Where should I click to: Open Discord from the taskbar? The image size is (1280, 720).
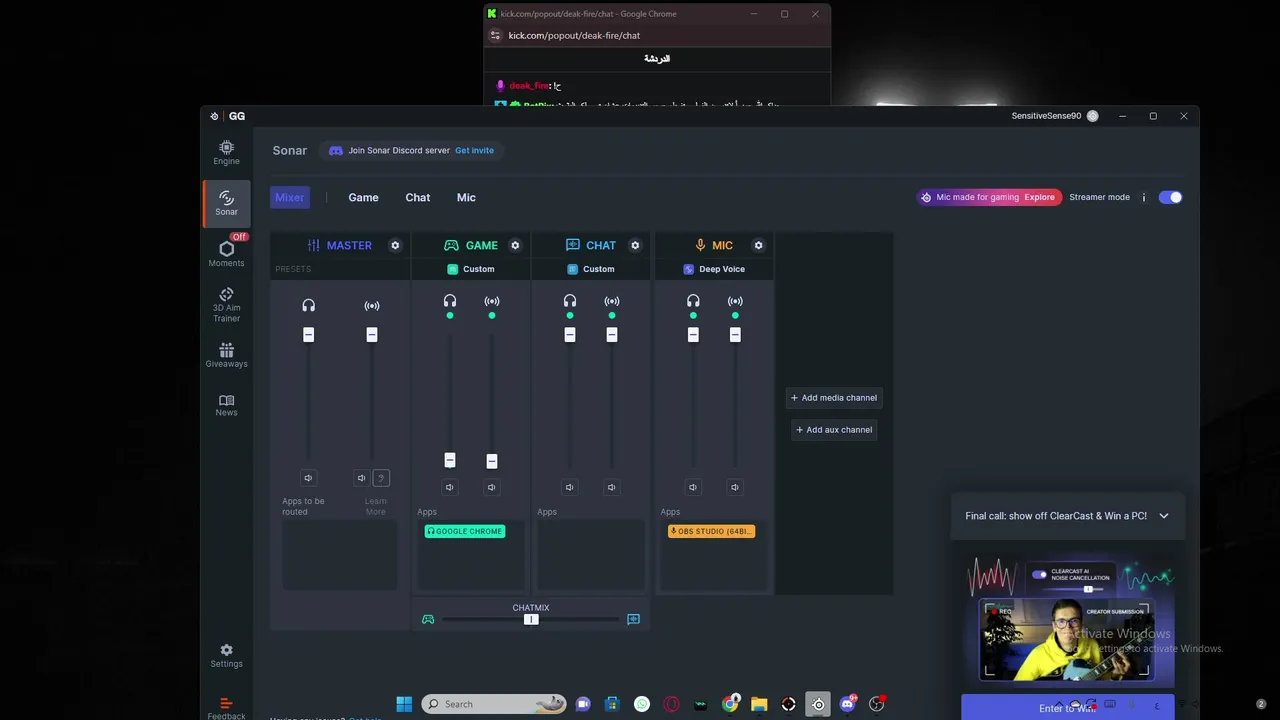tap(848, 704)
